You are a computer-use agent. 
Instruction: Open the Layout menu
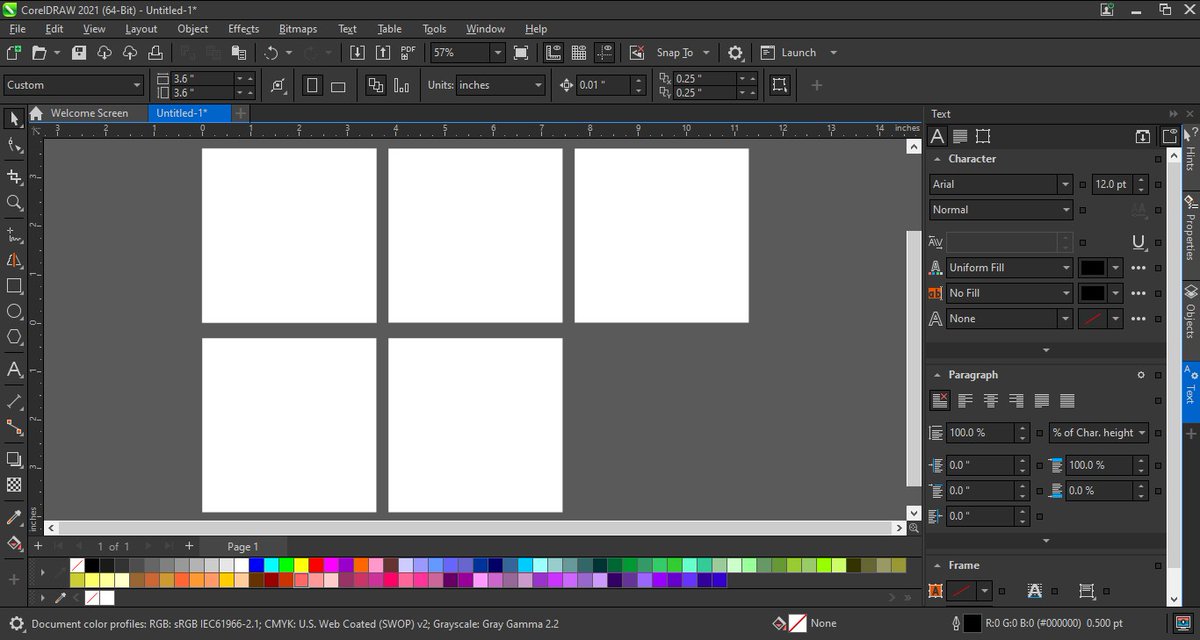(x=141, y=29)
